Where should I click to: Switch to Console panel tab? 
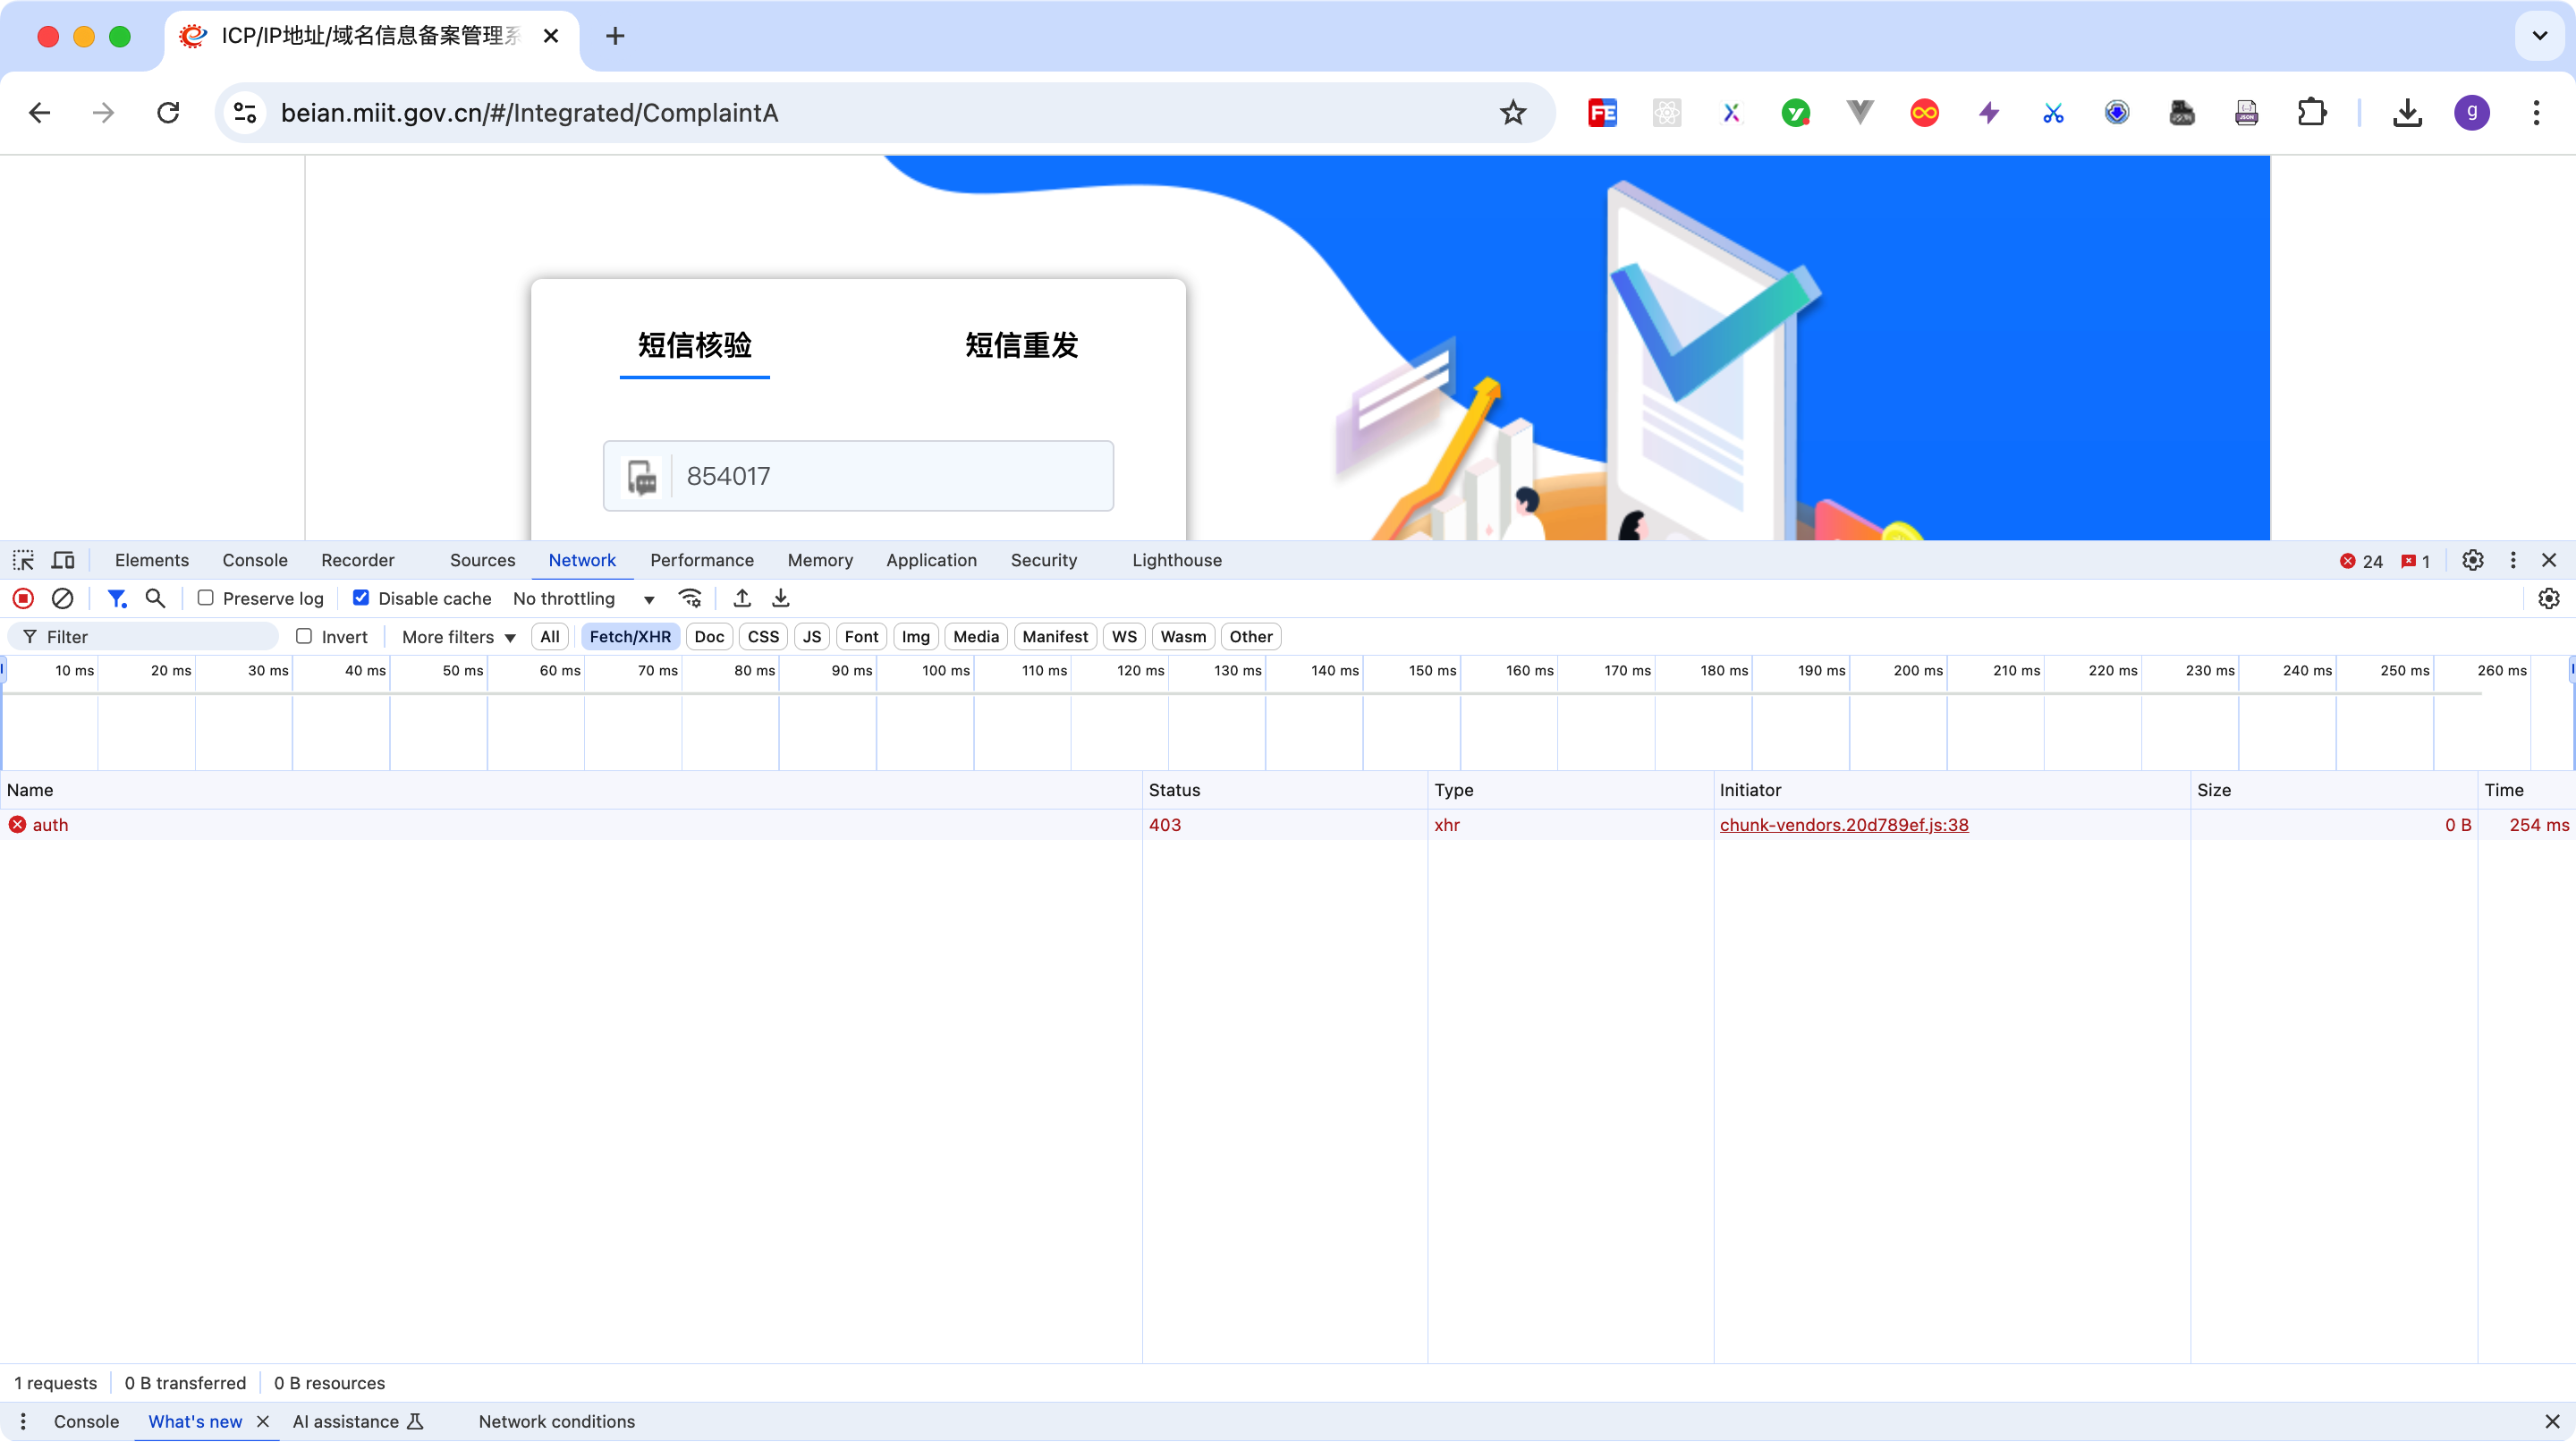pyautogui.click(x=255, y=560)
